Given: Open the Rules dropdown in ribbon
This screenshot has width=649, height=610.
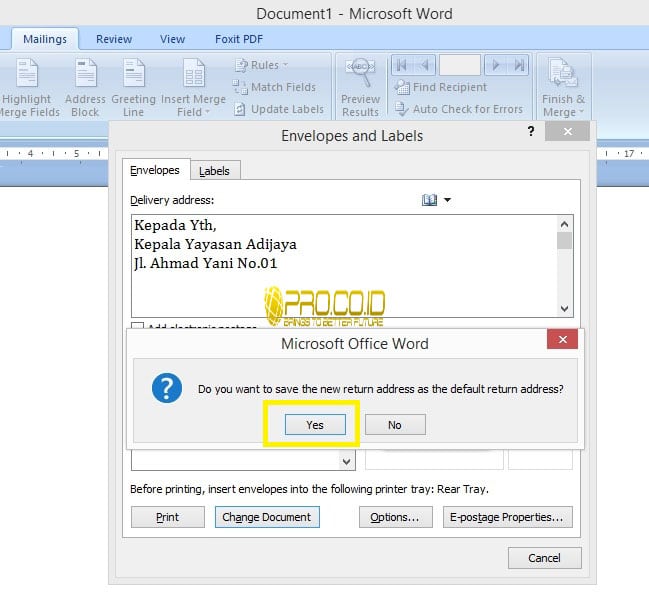Looking at the screenshot, I should click(x=261, y=65).
